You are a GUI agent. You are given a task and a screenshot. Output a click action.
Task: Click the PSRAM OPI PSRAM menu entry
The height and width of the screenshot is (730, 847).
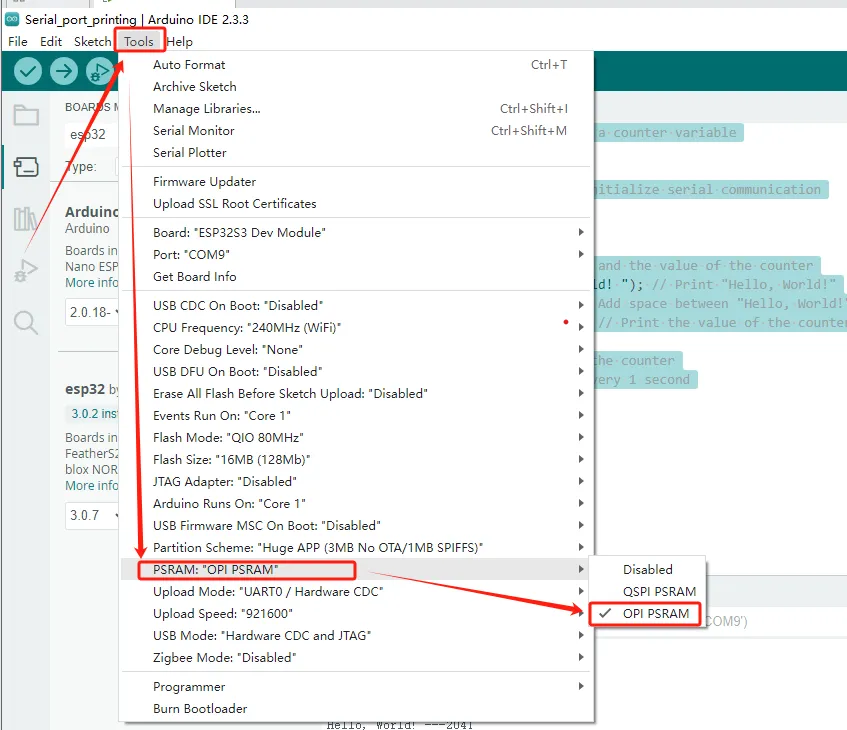357,570
